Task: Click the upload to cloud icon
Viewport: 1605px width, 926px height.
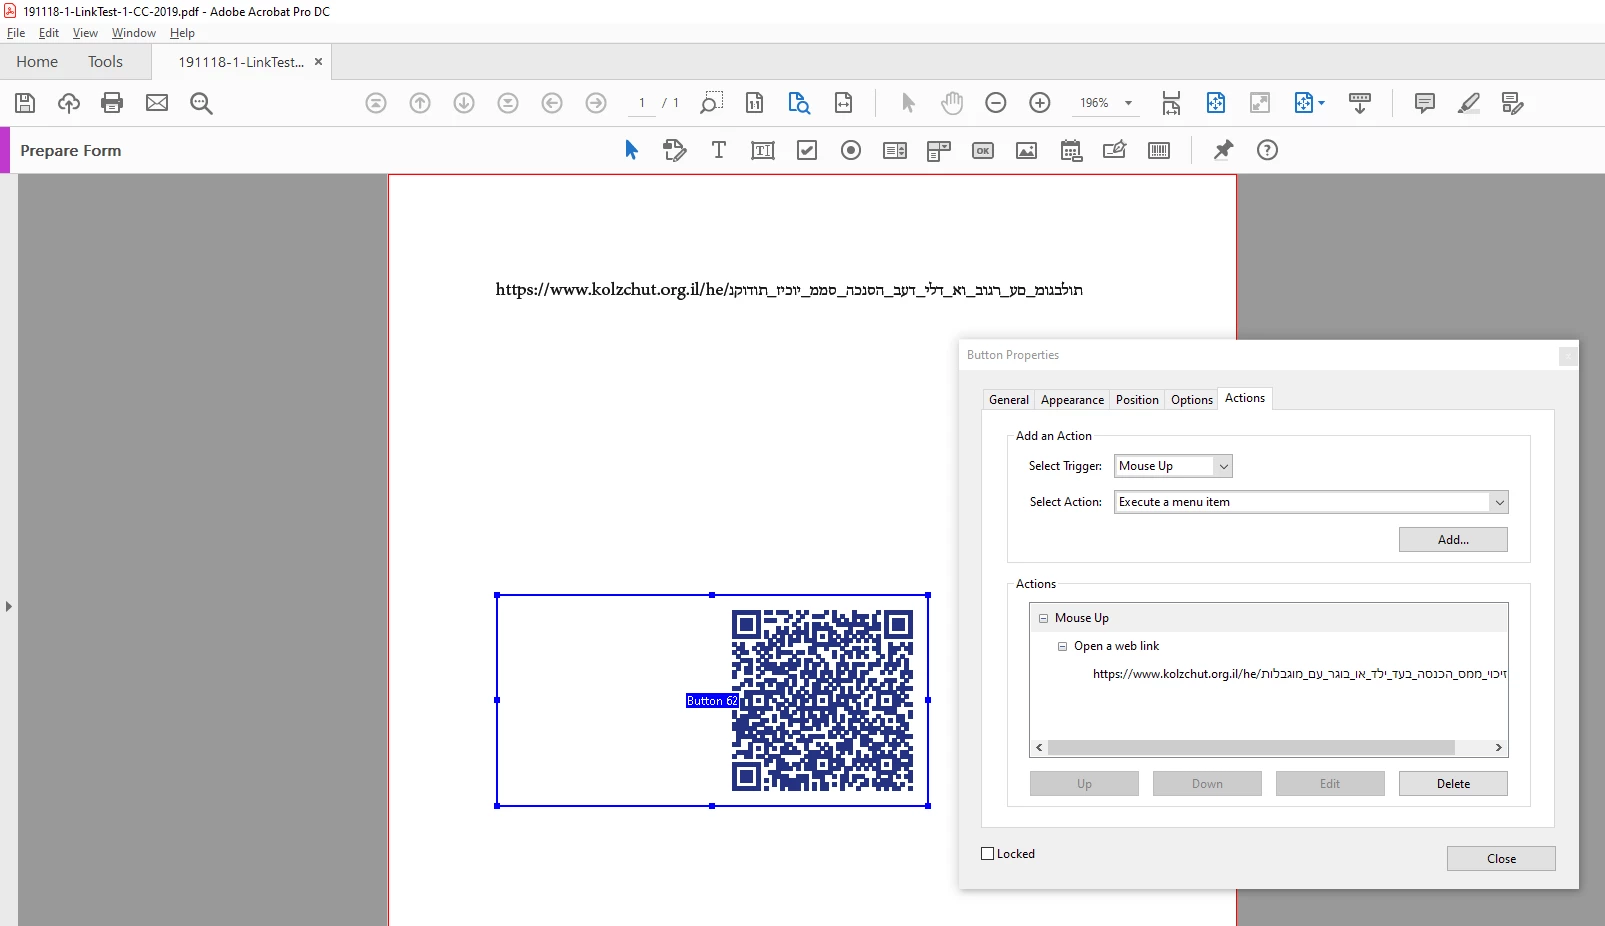Action: [68, 103]
